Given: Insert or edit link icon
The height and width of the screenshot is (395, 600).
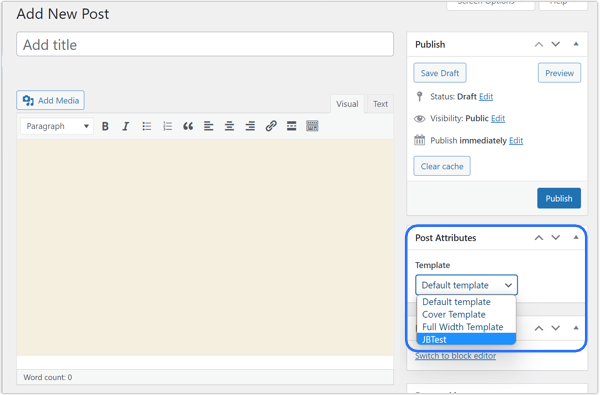Looking at the screenshot, I should (x=271, y=126).
